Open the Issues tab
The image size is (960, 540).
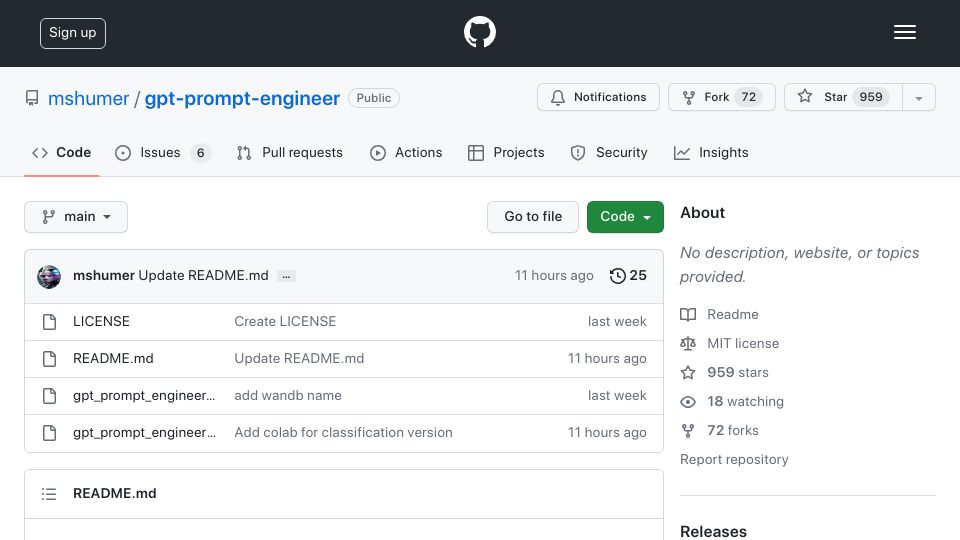pos(162,152)
